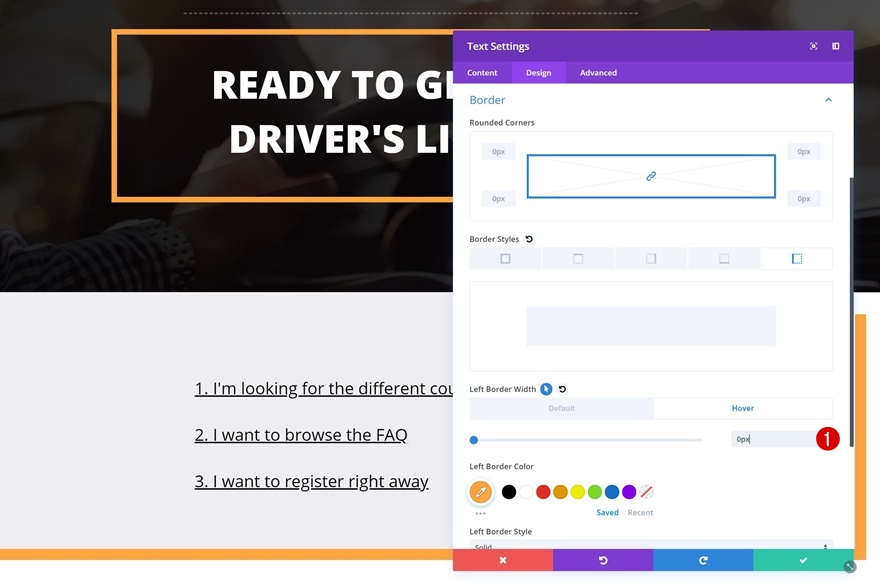Click the Text Settings panel scrollbar
This screenshot has height=586, width=880.
pos(851,312)
